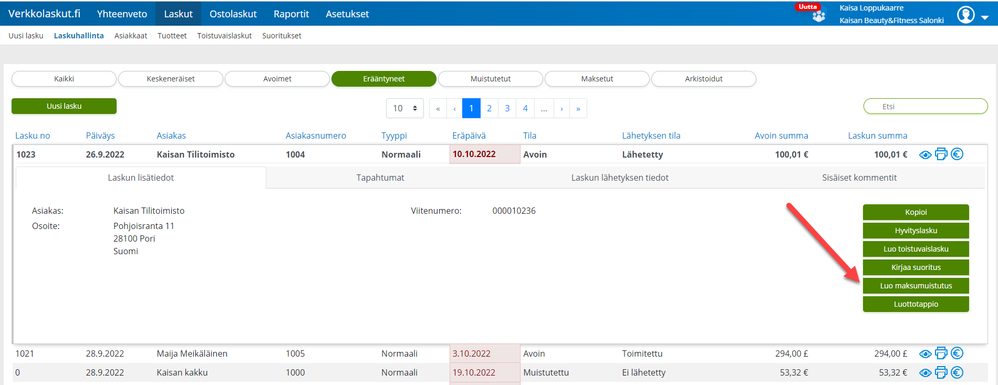Click the Luottotappio button
The image size is (998, 385).
[916, 304]
